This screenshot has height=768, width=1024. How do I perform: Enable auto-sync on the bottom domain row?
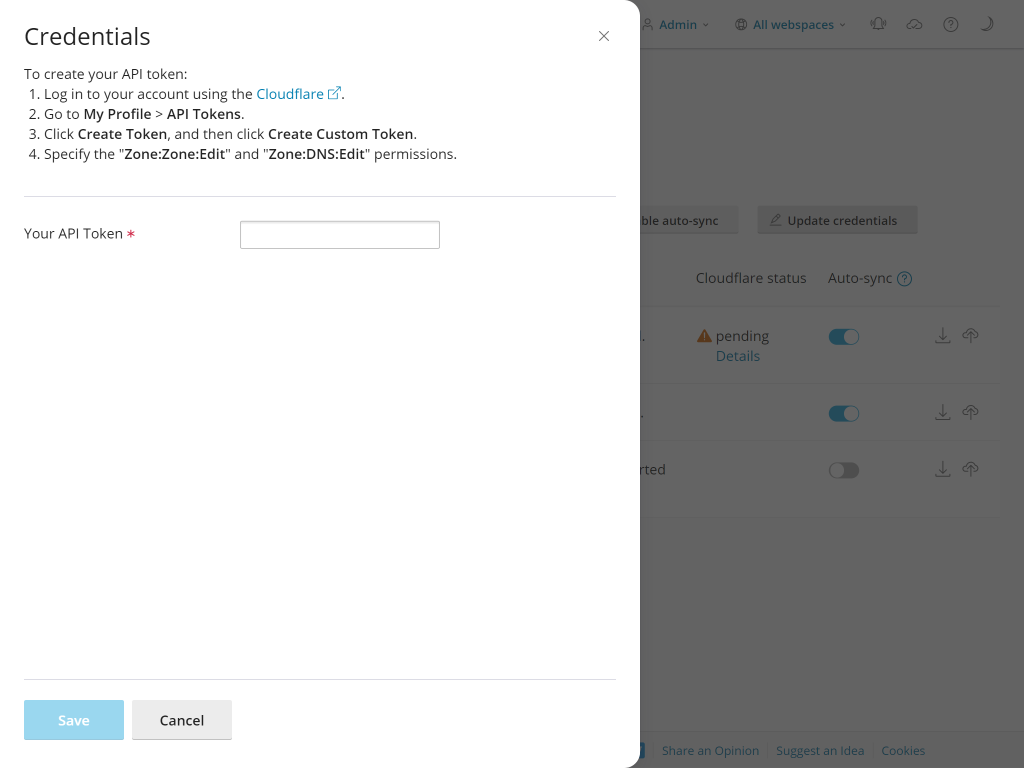[843, 470]
